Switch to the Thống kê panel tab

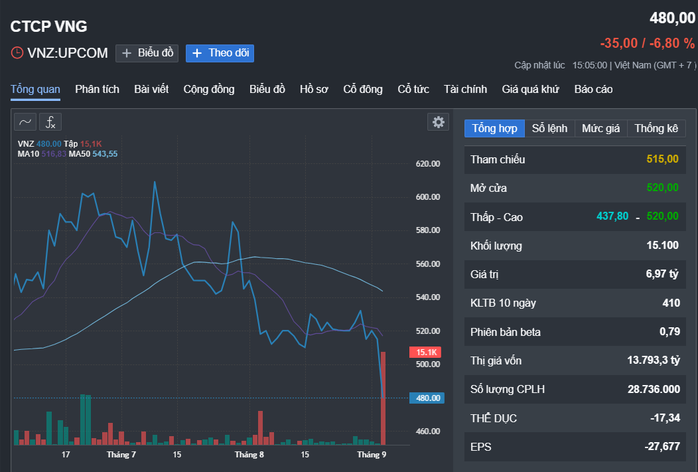pos(656,128)
